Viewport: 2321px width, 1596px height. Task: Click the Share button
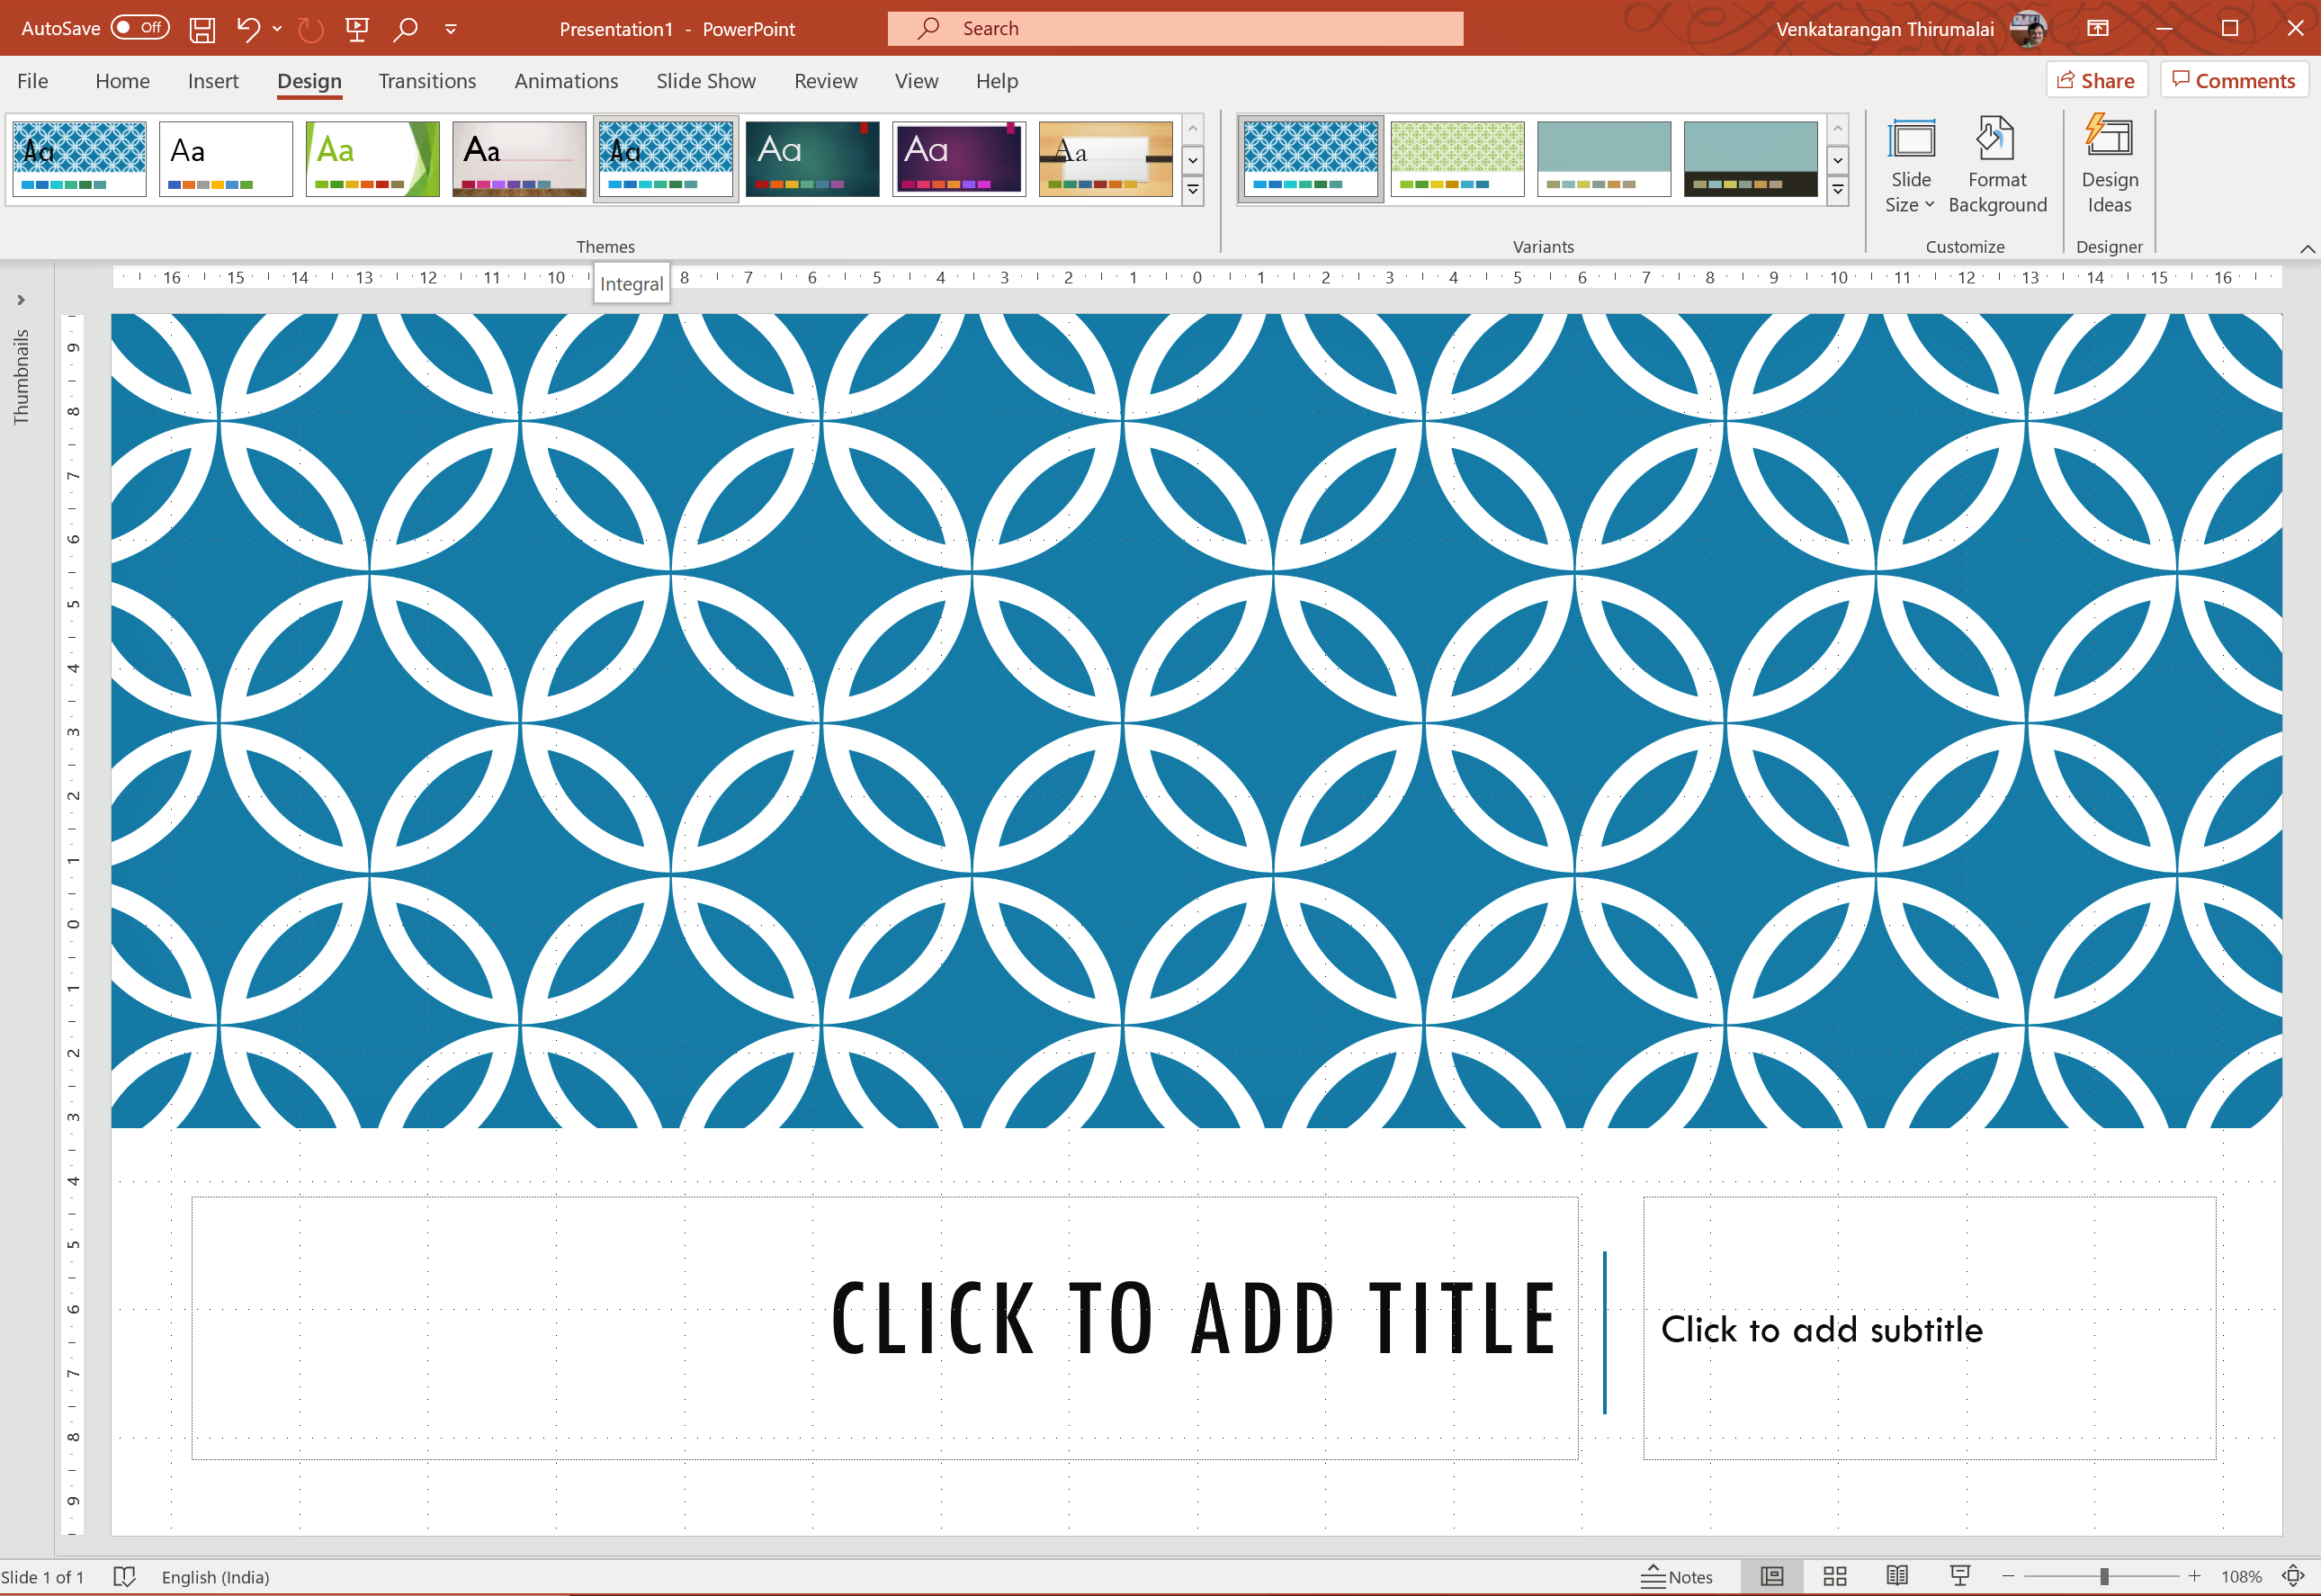tap(2096, 81)
